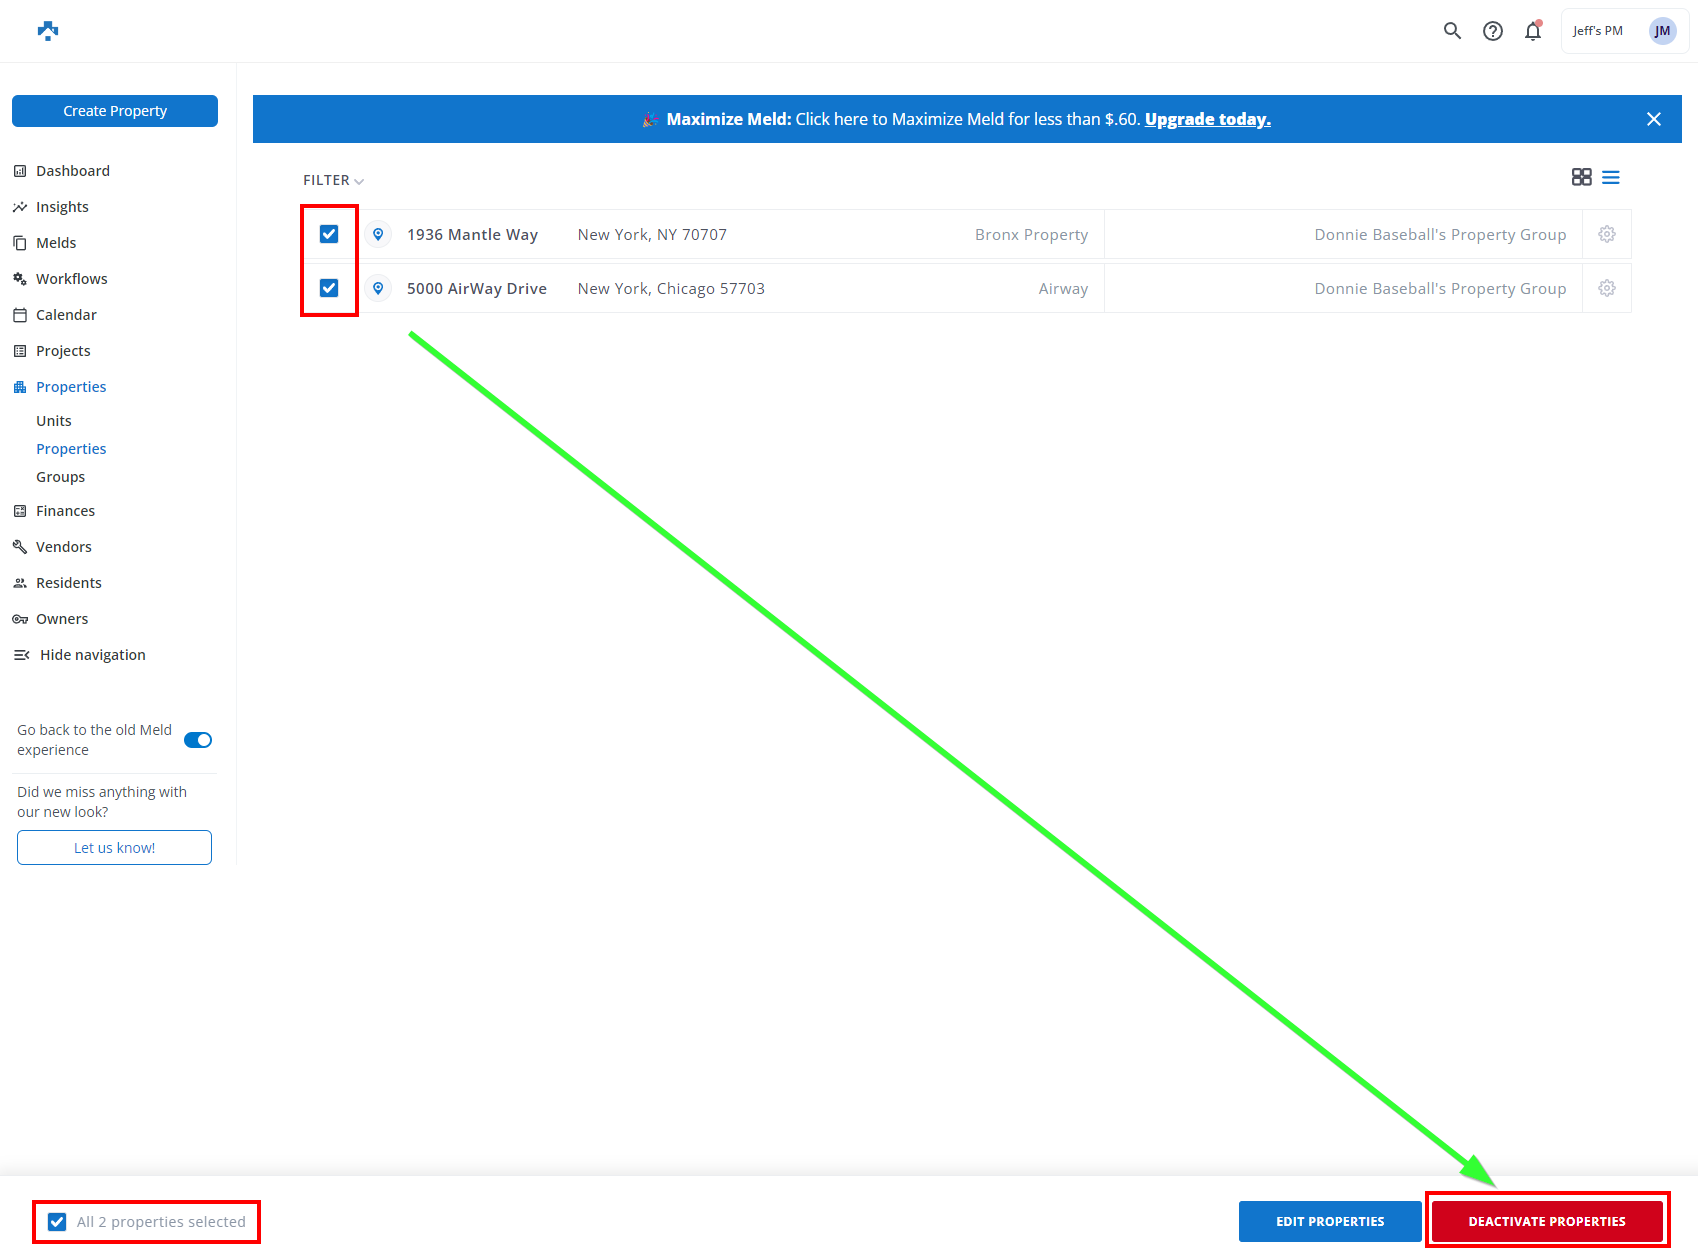
Task: Switch to list view icon
Action: (1610, 177)
